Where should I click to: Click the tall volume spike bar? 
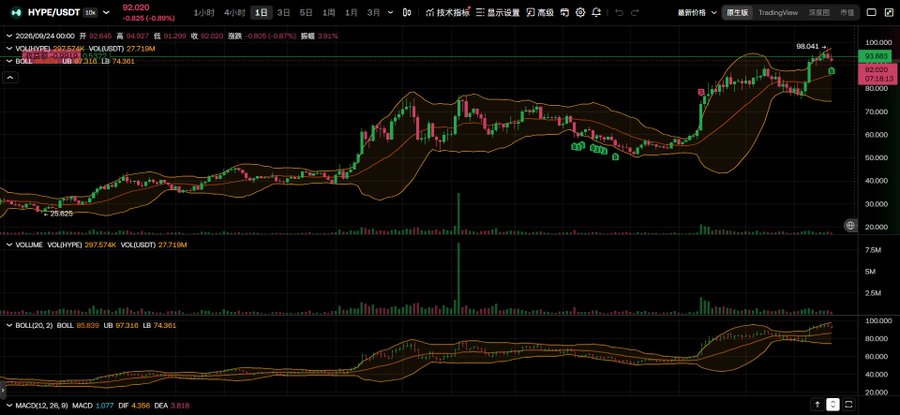pyautogui.click(x=459, y=278)
